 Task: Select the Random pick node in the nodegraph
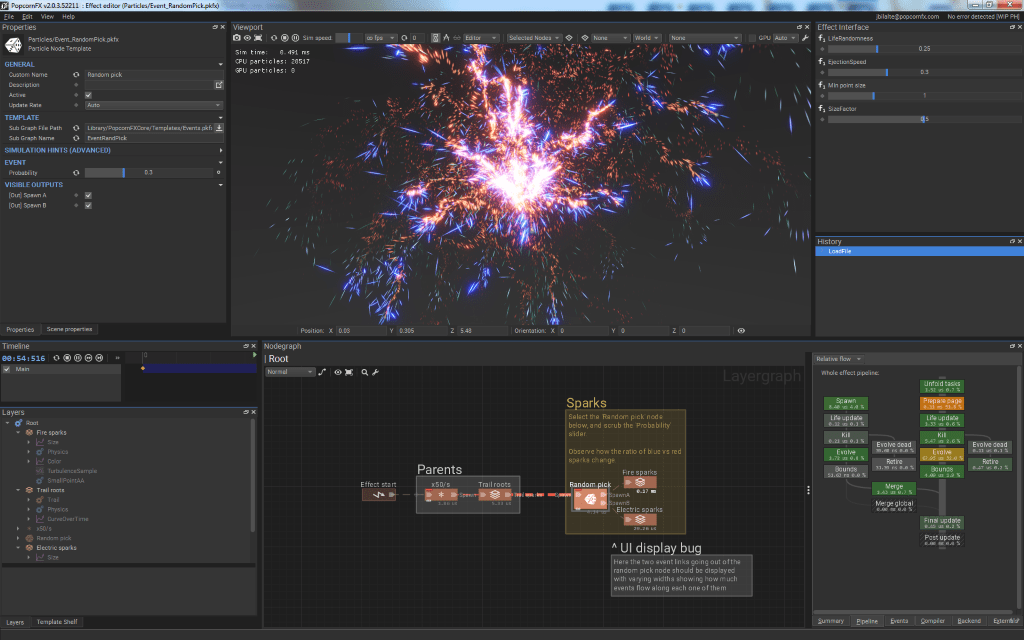(590, 497)
